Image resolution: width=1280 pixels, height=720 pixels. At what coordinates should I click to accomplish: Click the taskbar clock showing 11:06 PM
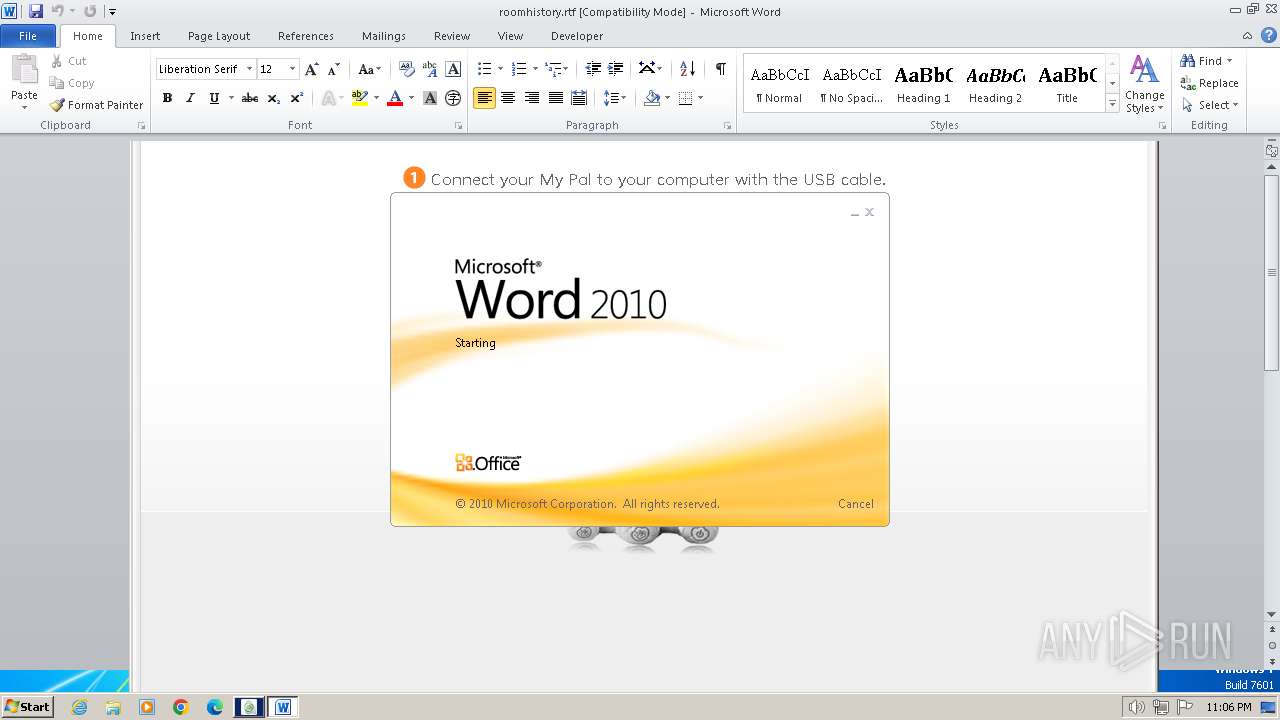pyautogui.click(x=1228, y=707)
